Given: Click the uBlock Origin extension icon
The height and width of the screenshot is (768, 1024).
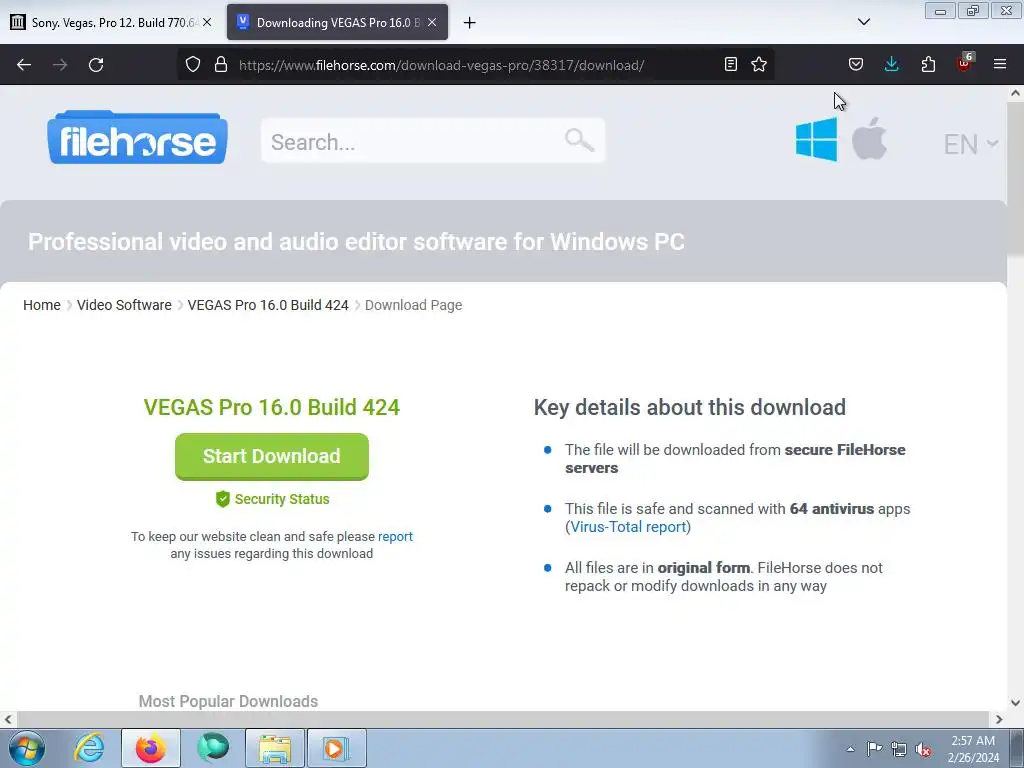Looking at the screenshot, I should [964, 63].
